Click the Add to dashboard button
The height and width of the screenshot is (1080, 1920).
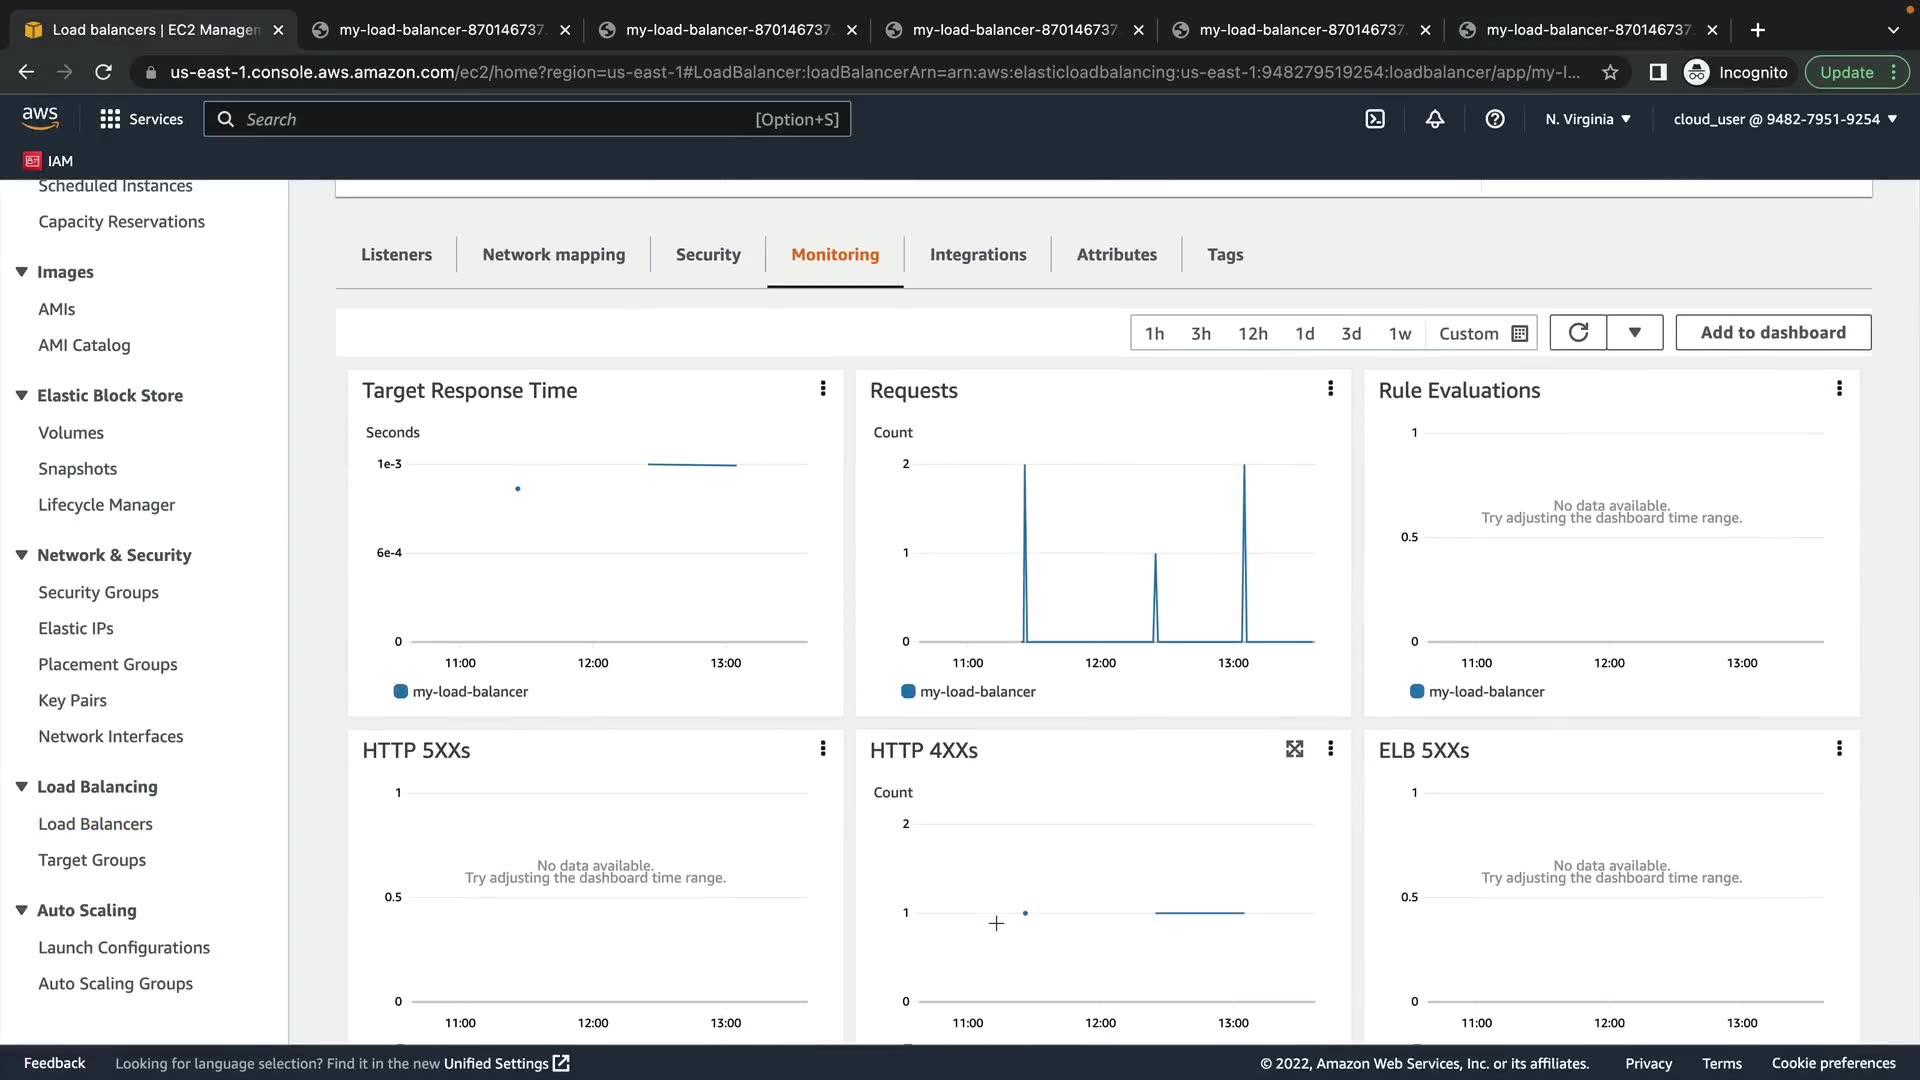coord(1772,333)
